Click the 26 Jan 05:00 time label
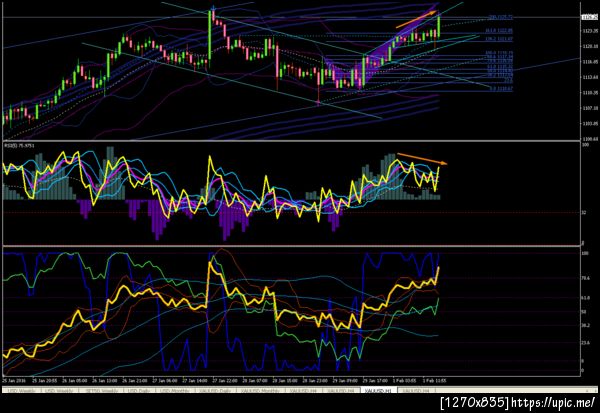The height and width of the screenshot is (413, 600). tap(73, 381)
